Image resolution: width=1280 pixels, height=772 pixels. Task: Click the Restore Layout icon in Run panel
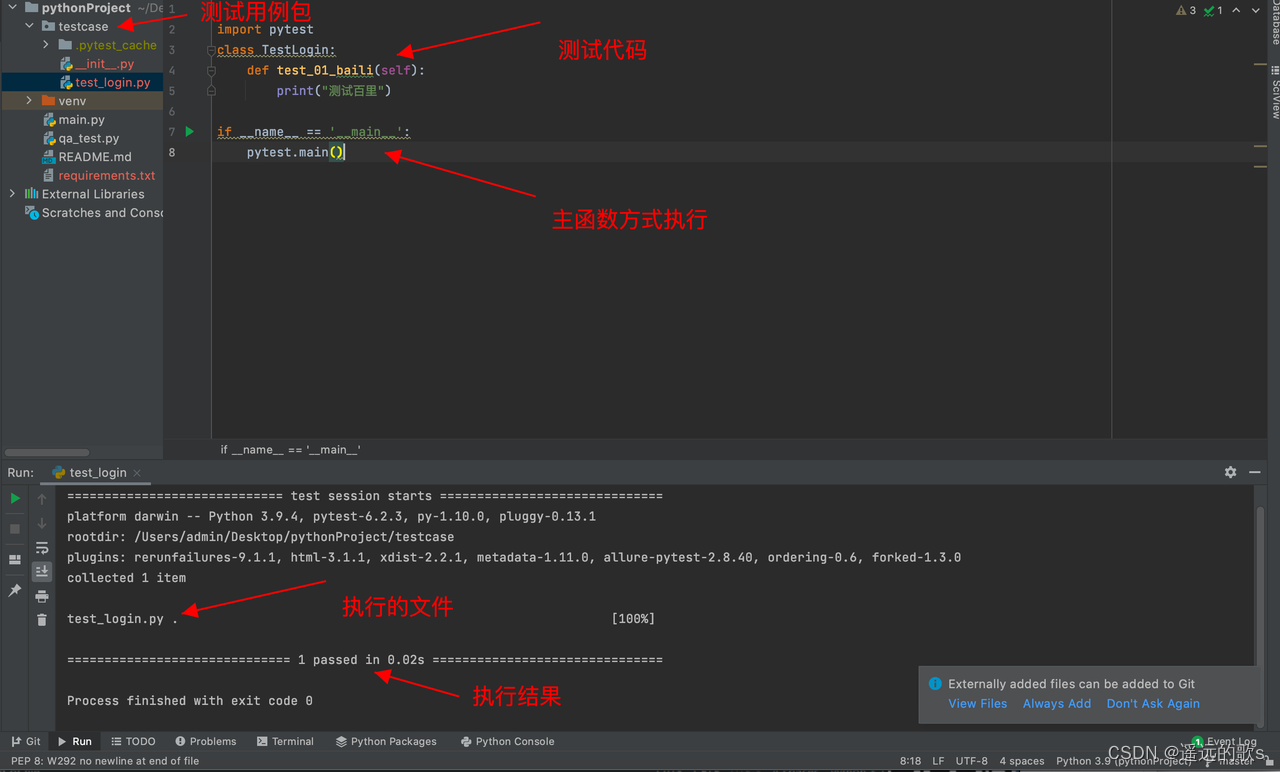15,560
